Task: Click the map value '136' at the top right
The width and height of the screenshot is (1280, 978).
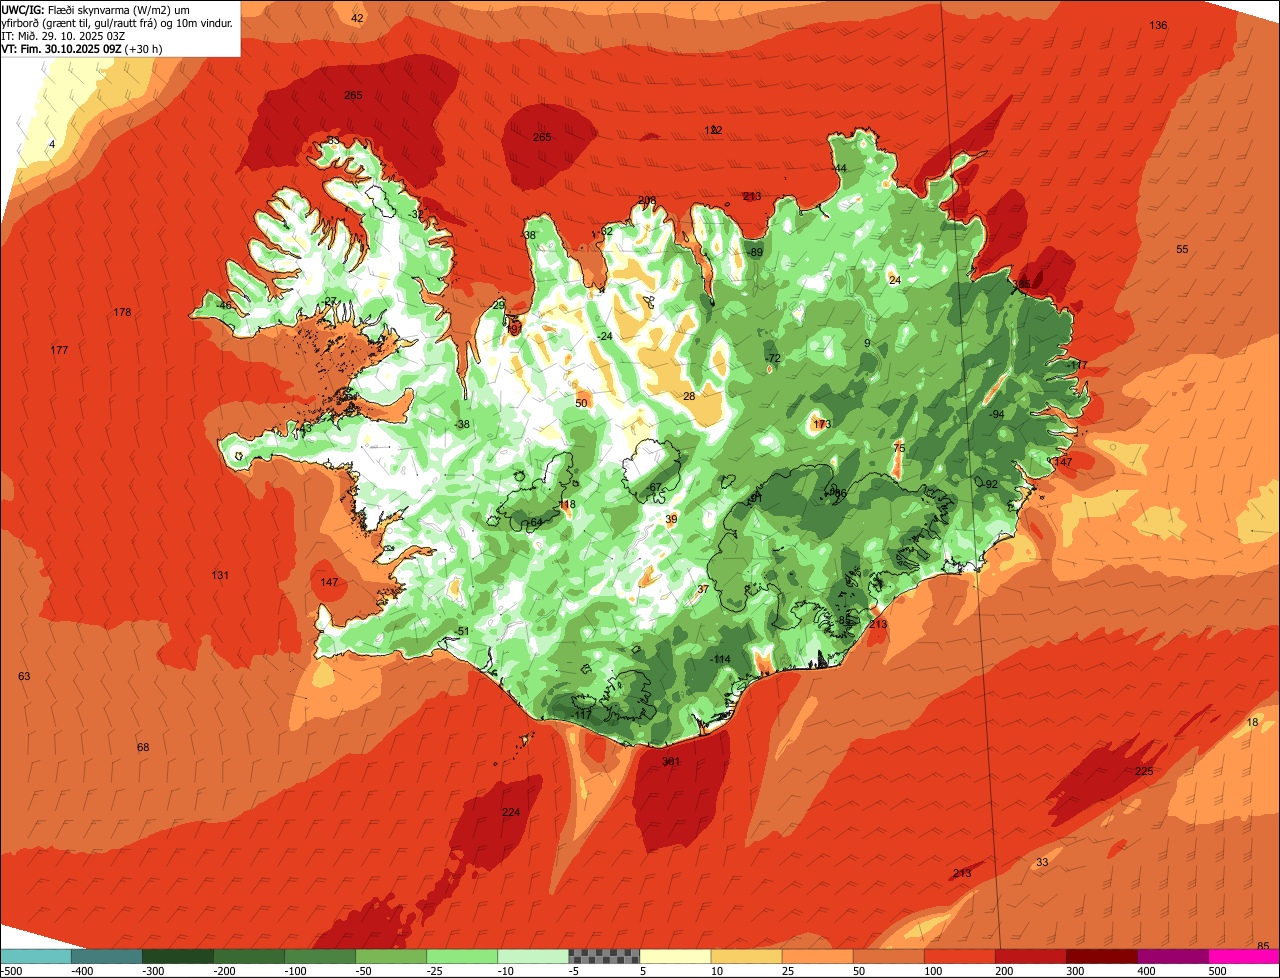Action: pos(1158,25)
